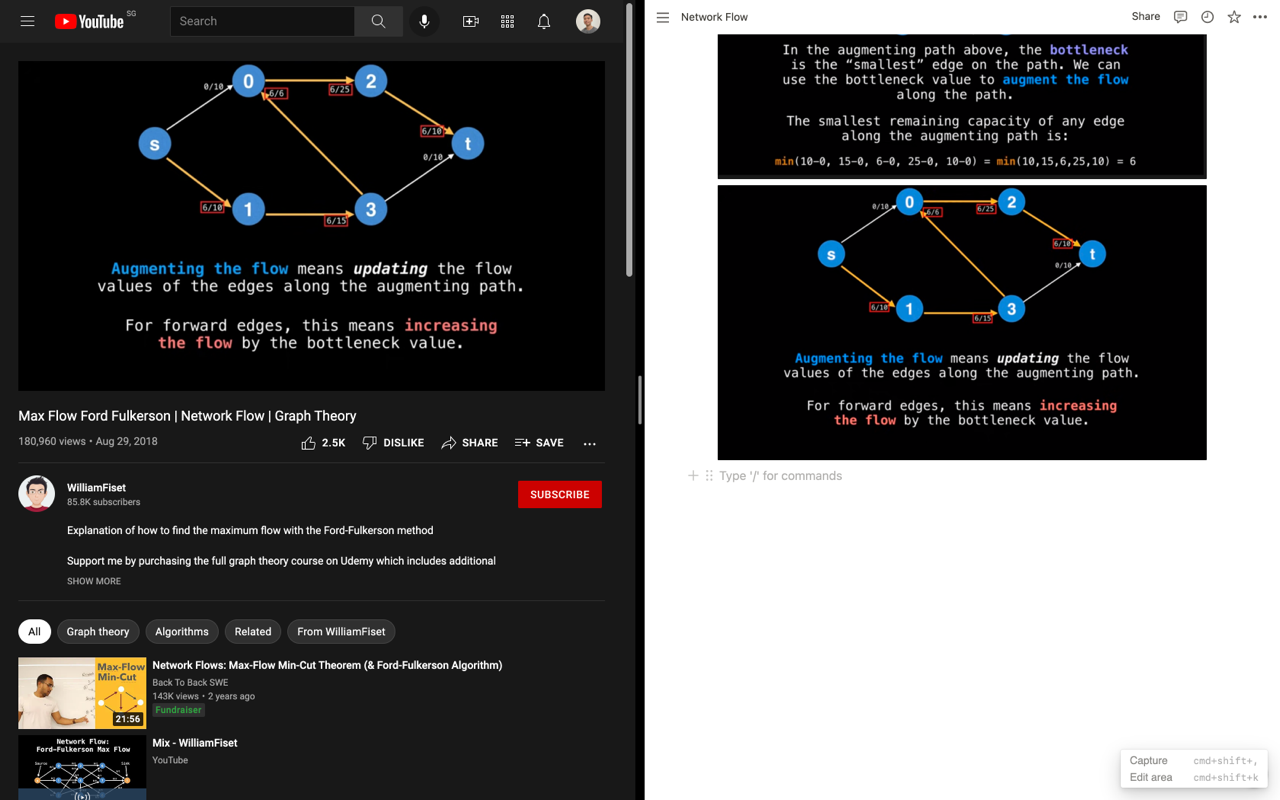Open Mix - WilliamFiset playlist title
The width and height of the screenshot is (1280, 800).
pyautogui.click(x=194, y=743)
